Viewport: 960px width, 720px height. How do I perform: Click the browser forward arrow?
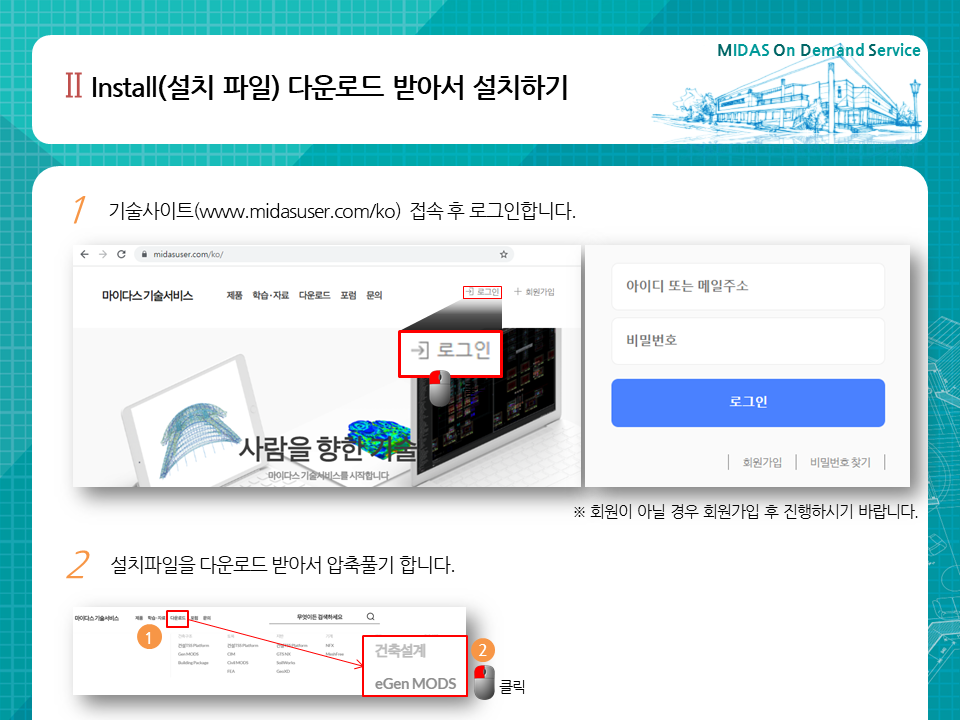[103, 254]
